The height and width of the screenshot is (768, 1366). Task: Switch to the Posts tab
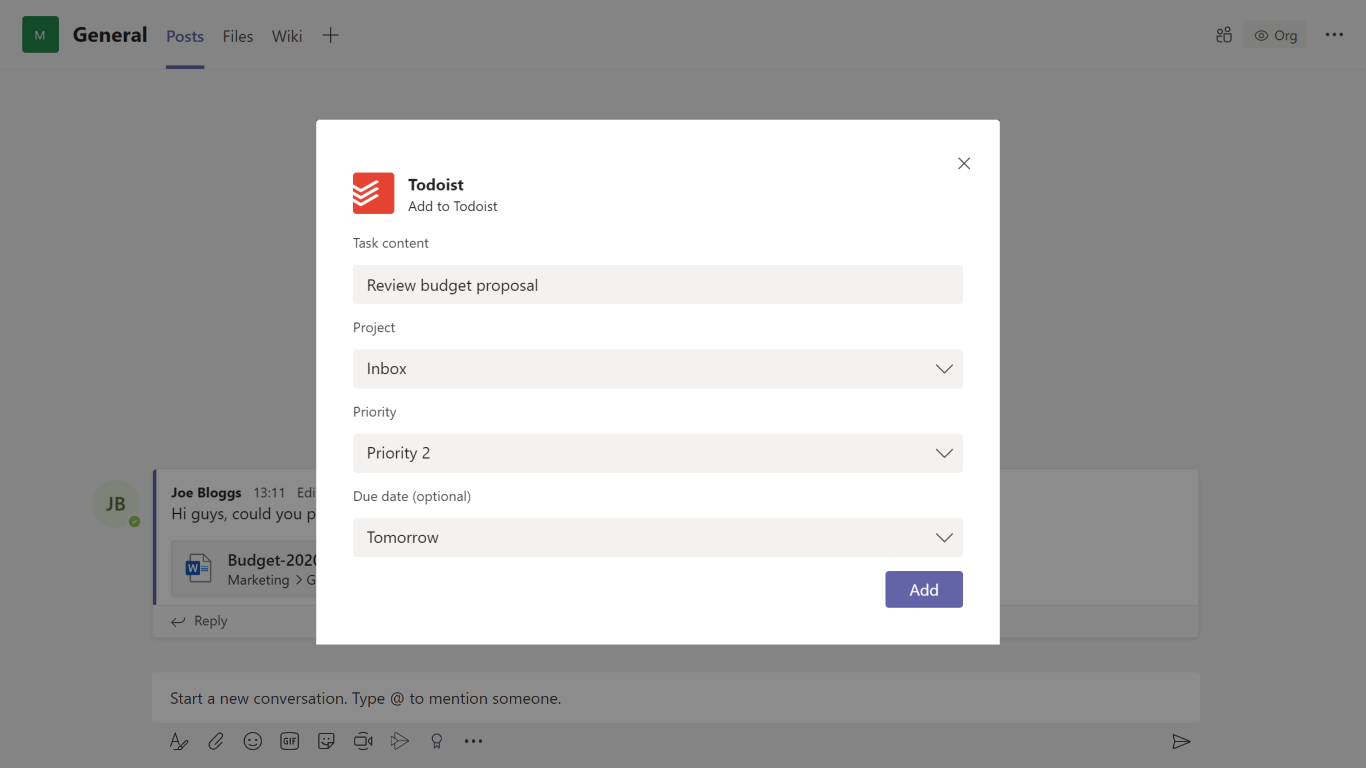(185, 36)
